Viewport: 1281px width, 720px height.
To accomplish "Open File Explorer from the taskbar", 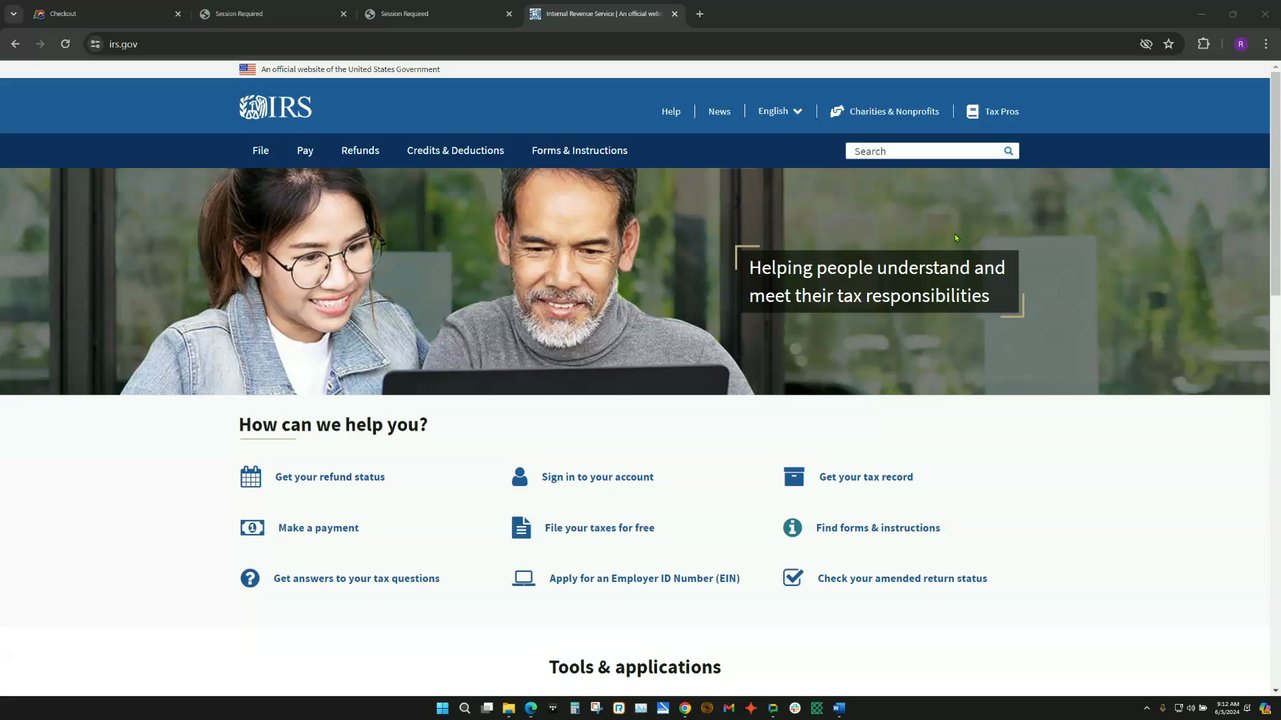I will tap(508, 708).
